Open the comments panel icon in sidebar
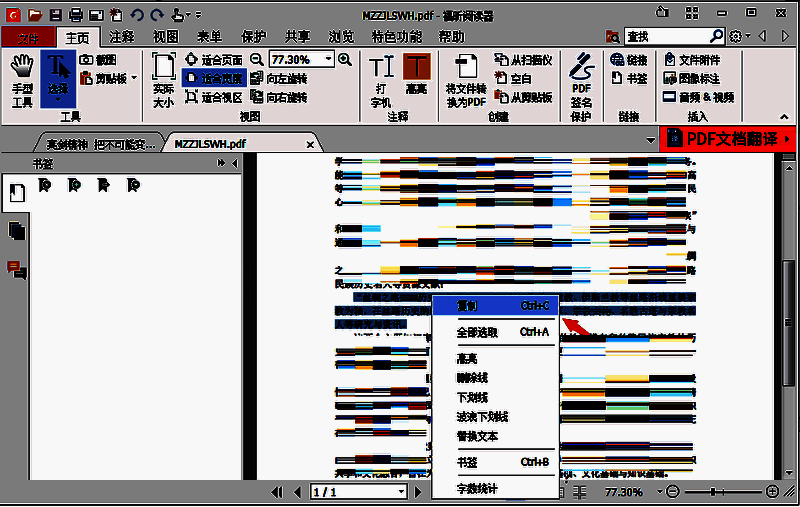The image size is (800, 507). (x=16, y=269)
